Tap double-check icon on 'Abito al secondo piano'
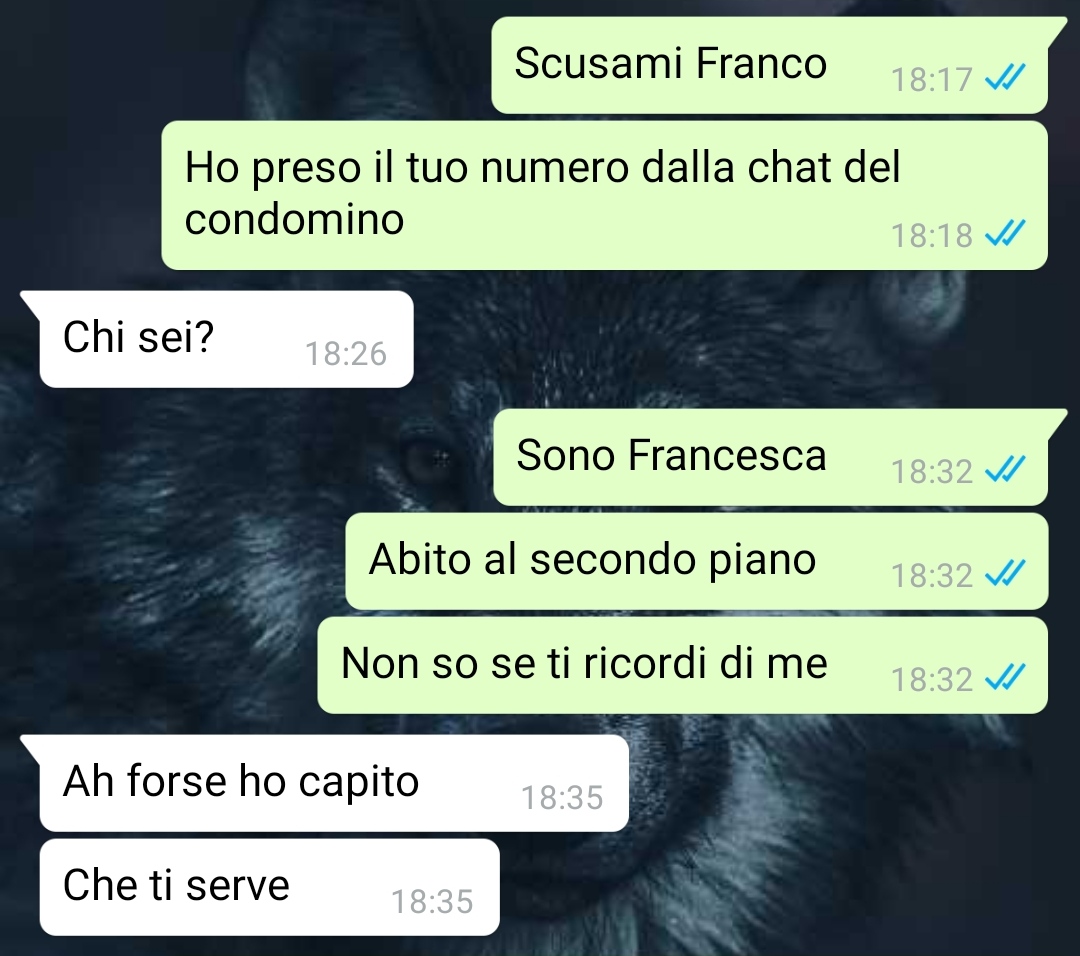 (1005, 574)
